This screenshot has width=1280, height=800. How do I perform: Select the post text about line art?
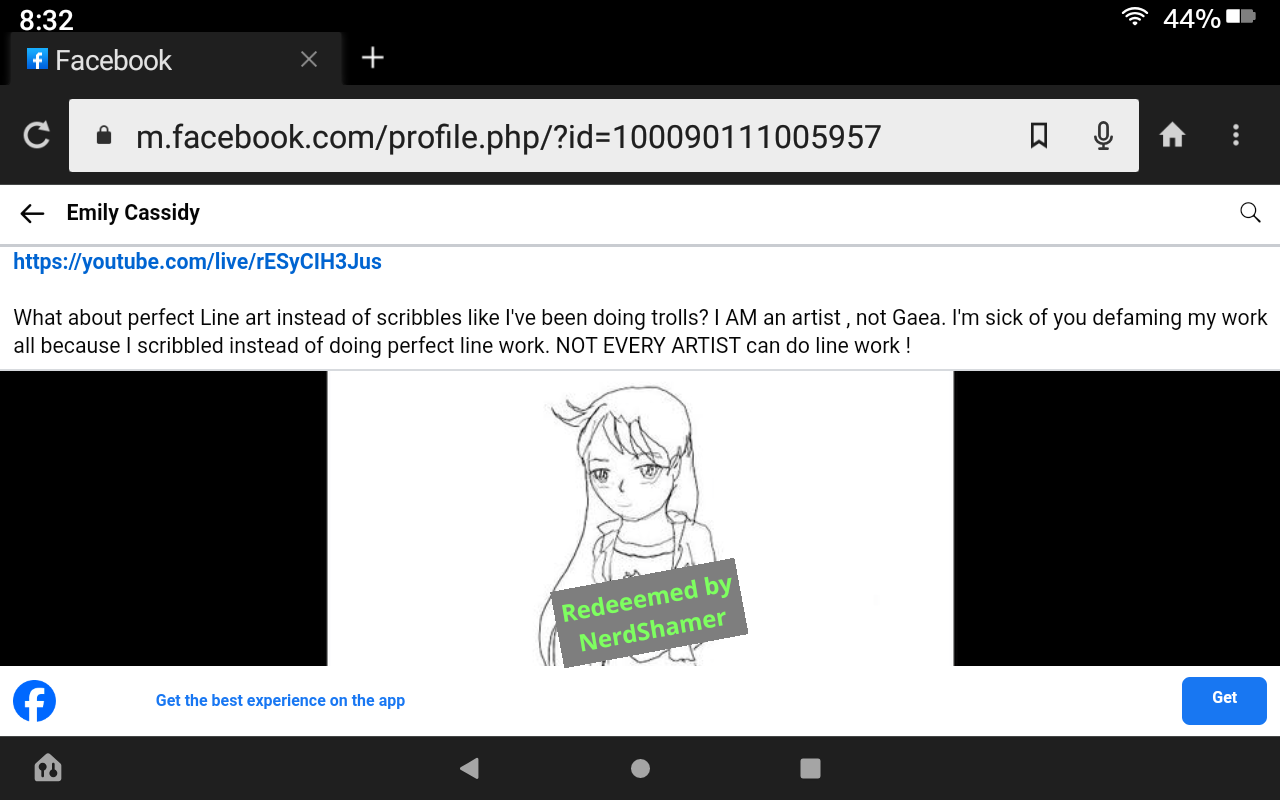tap(640, 332)
